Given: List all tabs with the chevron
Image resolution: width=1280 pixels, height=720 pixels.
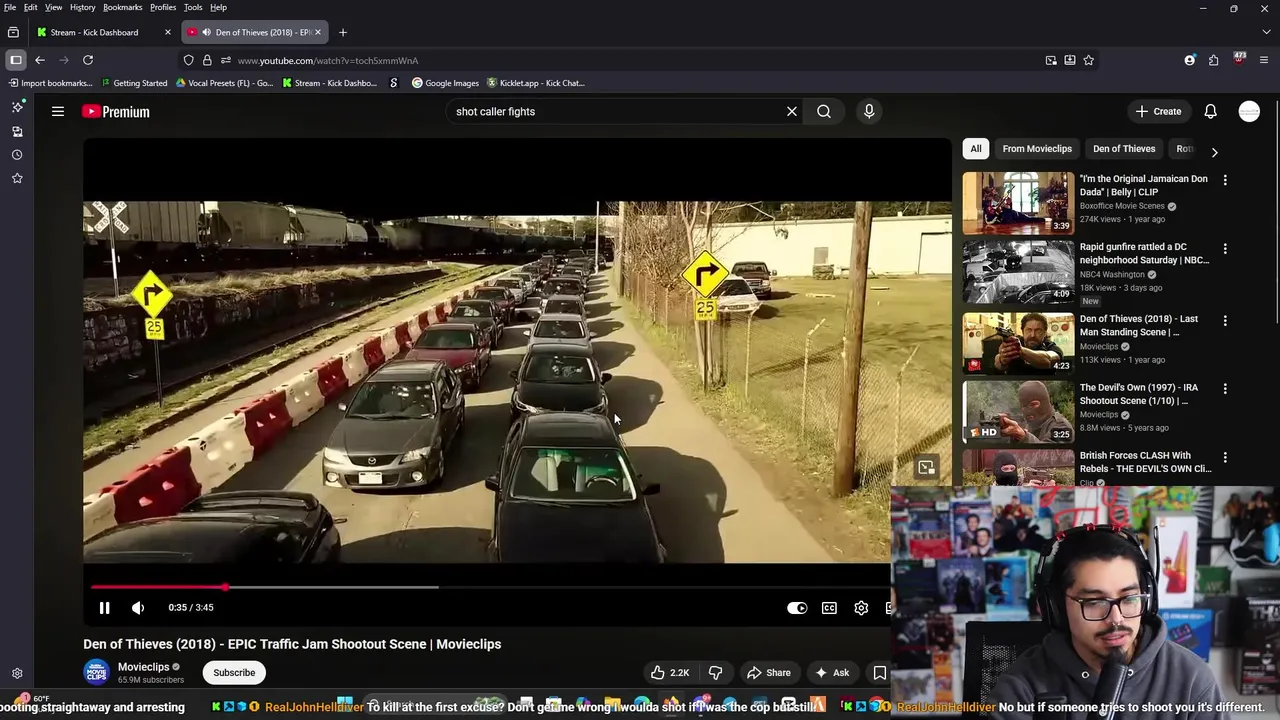Looking at the screenshot, I should 1266,32.
